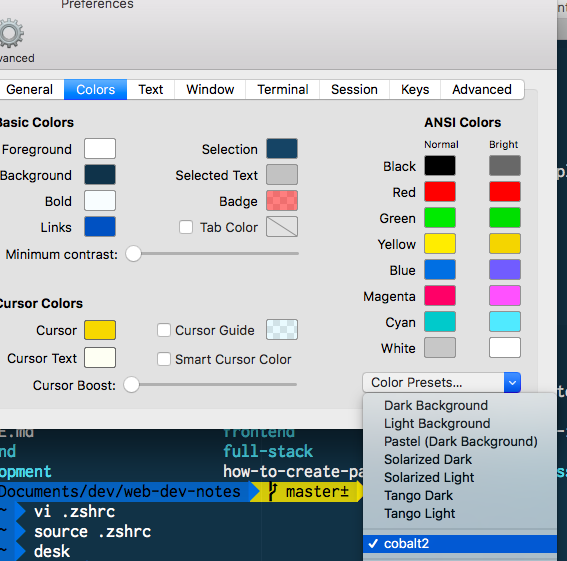
Task: Toggle the Cursor Guide checkbox
Action: [x=164, y=330]
